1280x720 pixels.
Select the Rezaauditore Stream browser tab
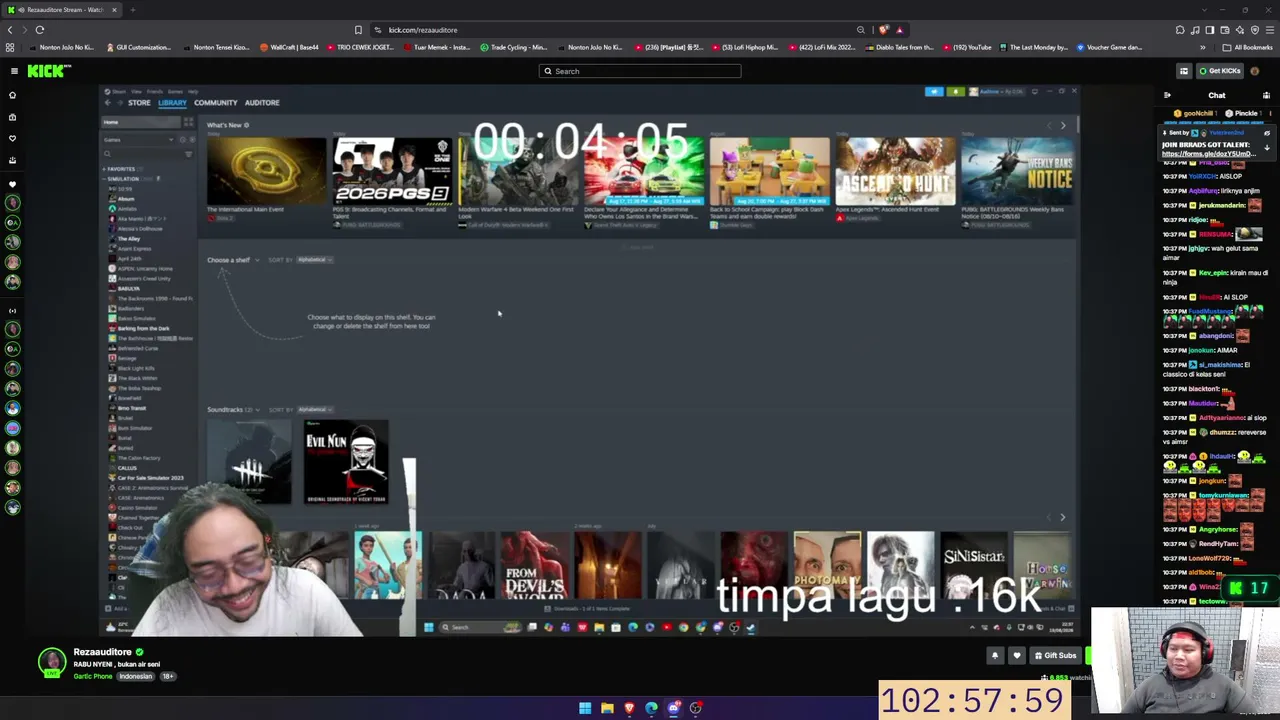tap(63, 10)
